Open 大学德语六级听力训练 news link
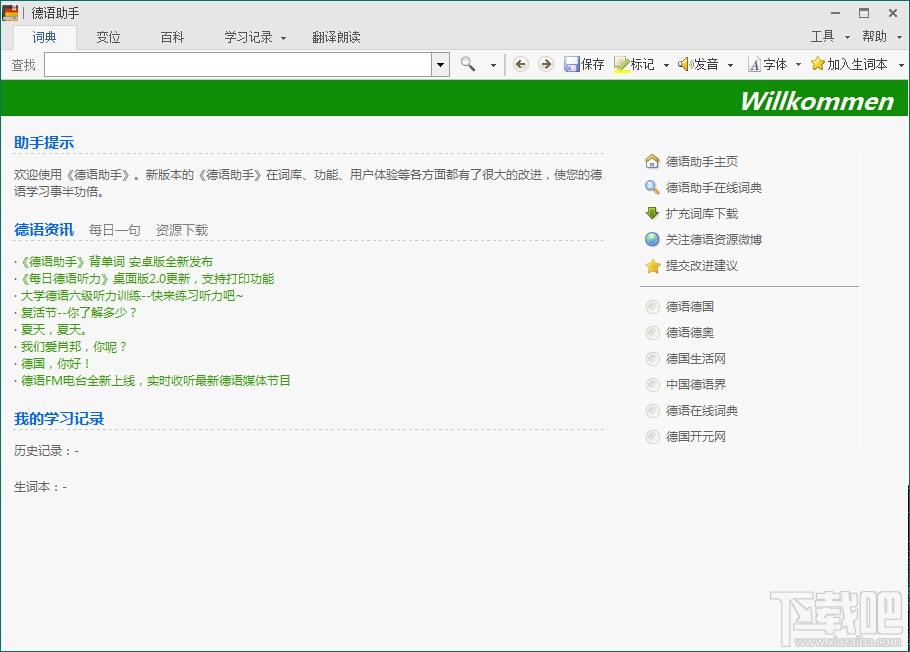Viewport: 910px width, 652px height. [x=132, y=296]
